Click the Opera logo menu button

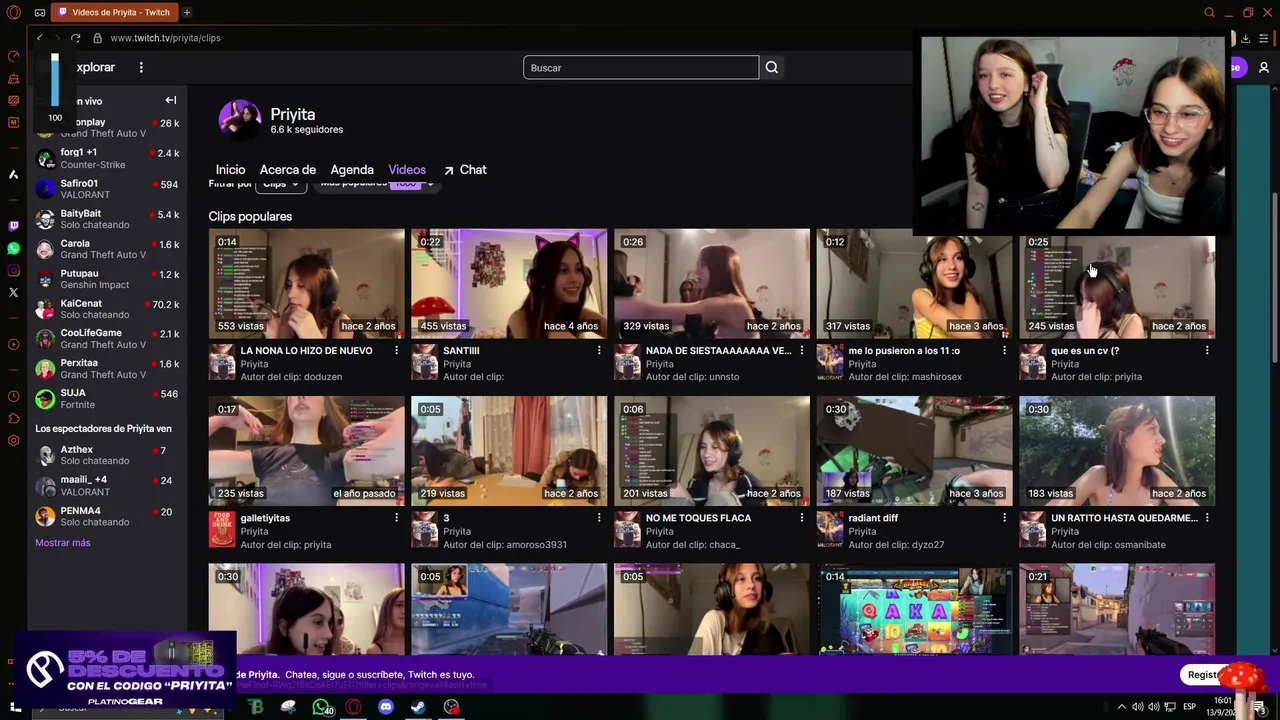click(13, 12)
